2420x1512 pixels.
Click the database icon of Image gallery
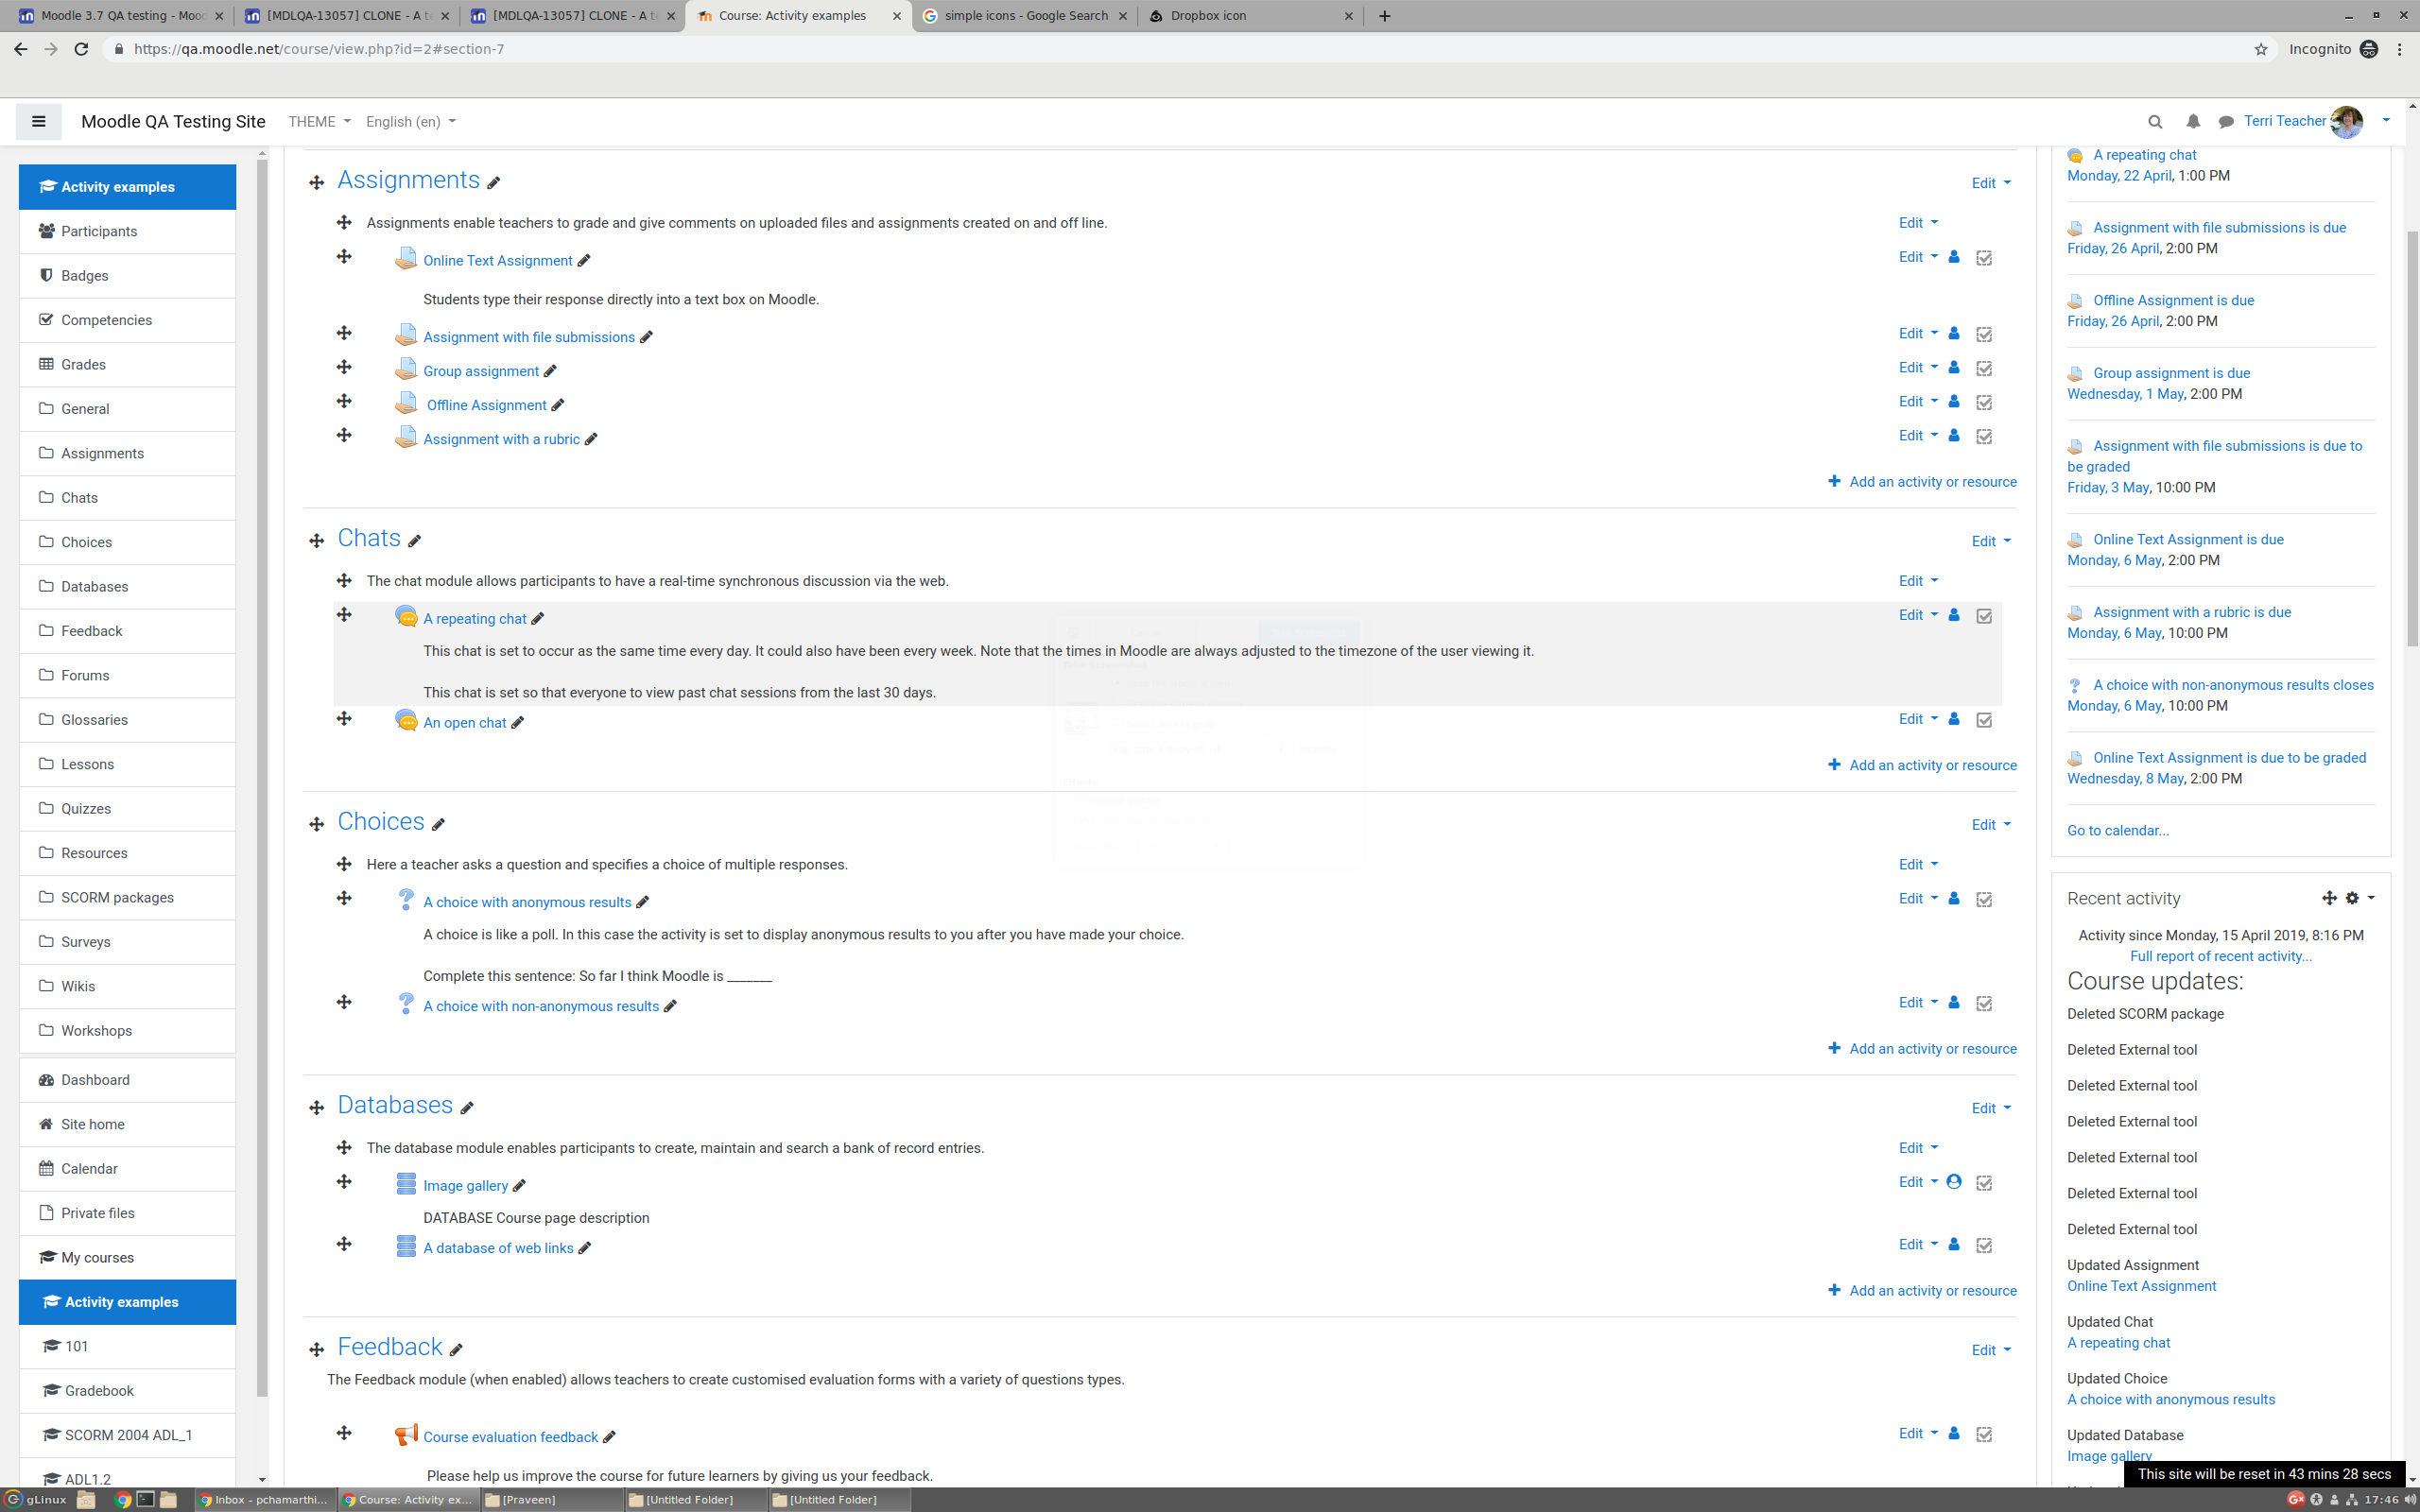click(406, 1184)
